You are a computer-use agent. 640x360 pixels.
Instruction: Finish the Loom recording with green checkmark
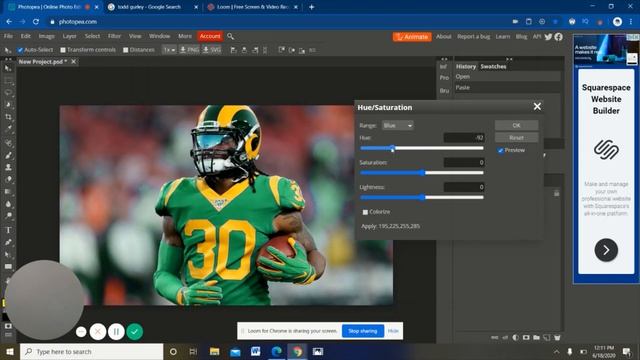click(x=135, y=332)
